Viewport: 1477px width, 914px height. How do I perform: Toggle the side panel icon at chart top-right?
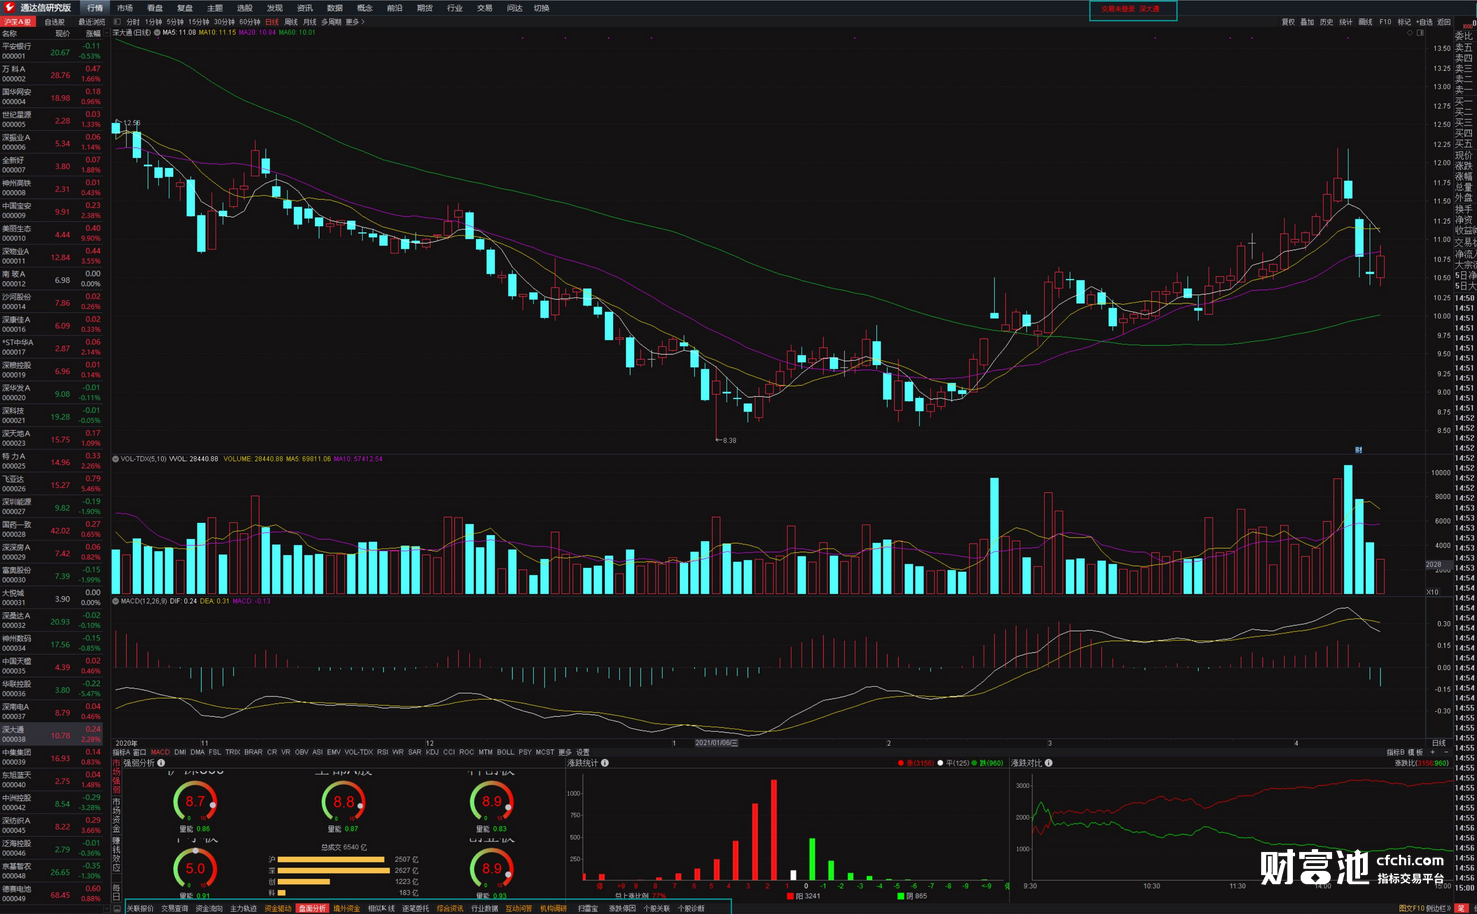coord(1420,33)
